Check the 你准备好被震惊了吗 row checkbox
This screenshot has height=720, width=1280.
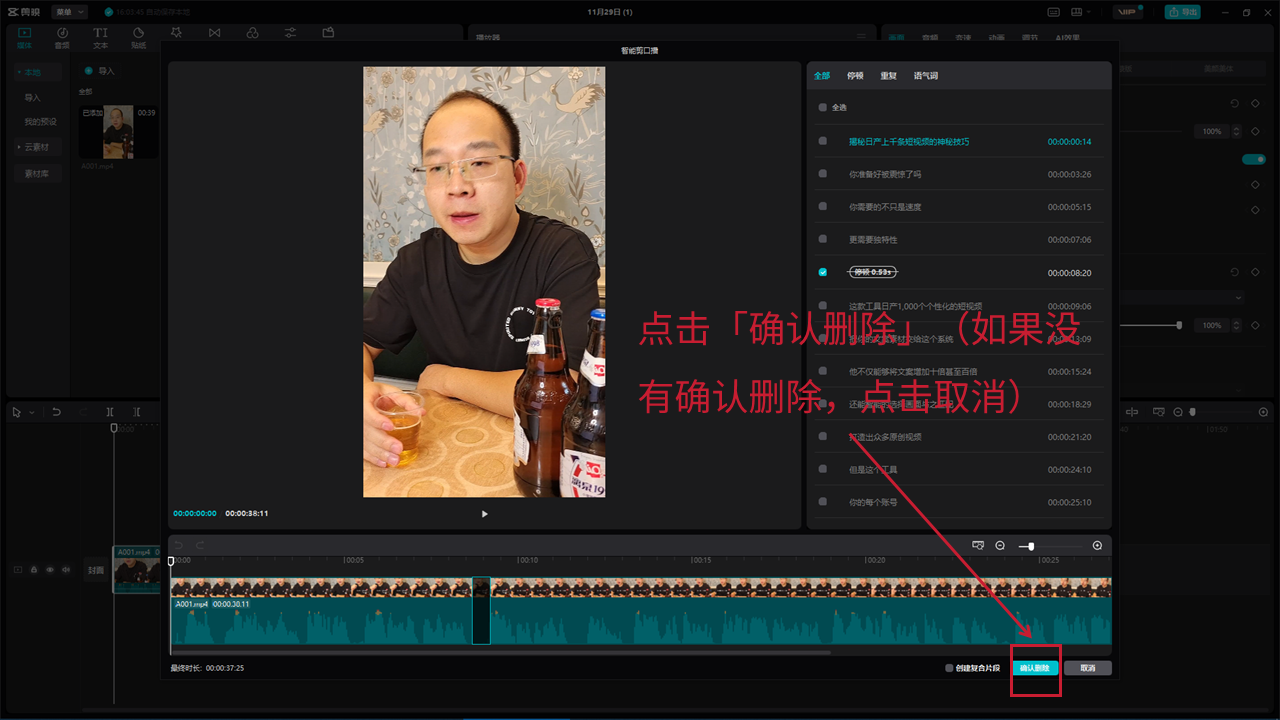click(x=823, y=174)
